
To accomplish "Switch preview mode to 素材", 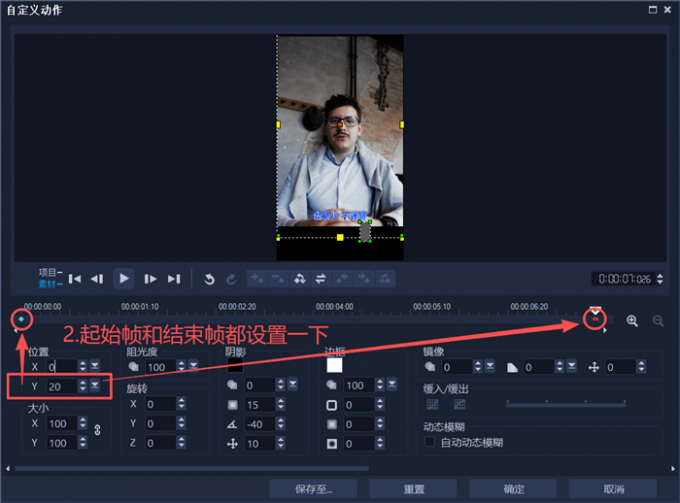I will [50, 284].
